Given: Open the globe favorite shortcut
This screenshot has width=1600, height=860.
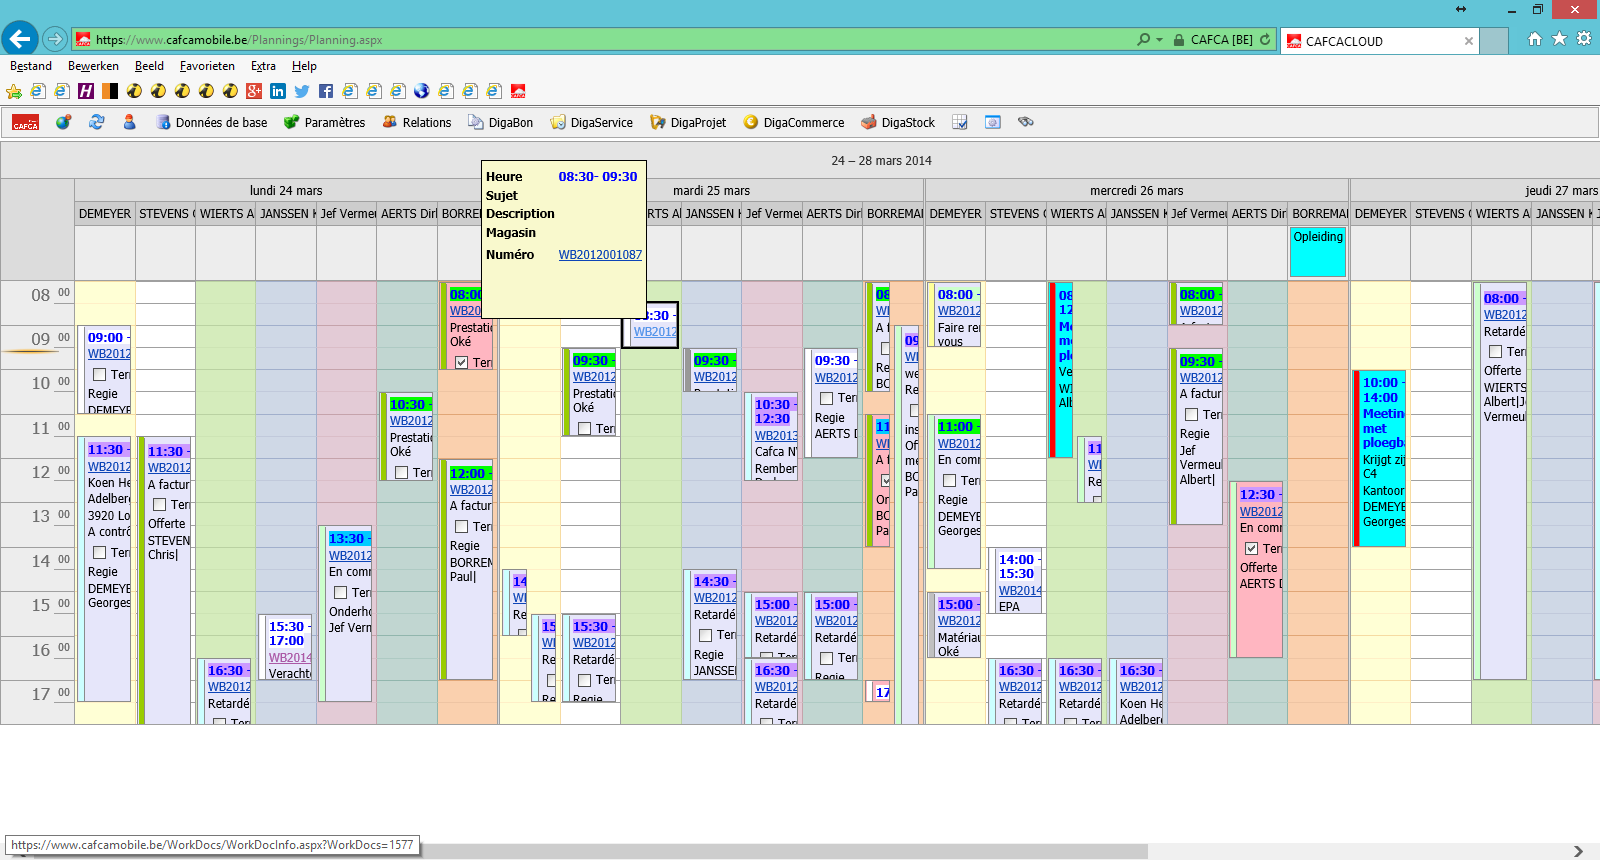Looking at the screenshot, I should point(422,91).
